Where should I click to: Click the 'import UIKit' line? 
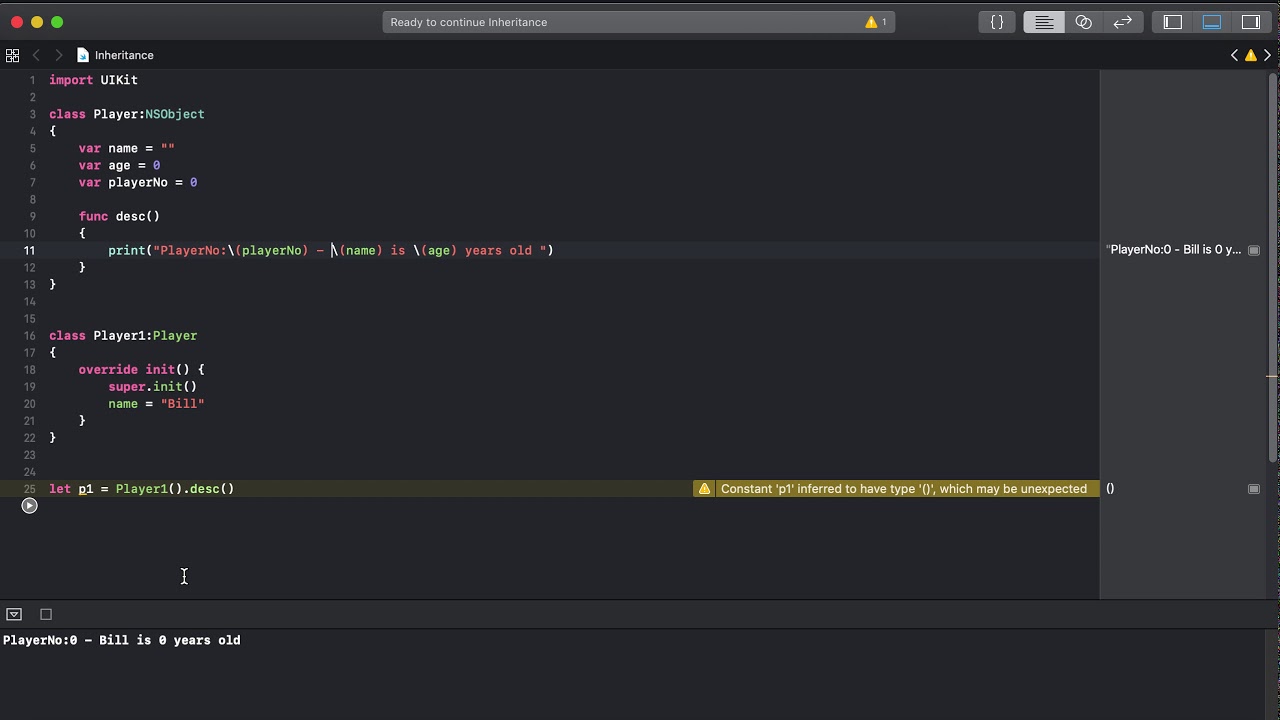click(x=93, y=80)
